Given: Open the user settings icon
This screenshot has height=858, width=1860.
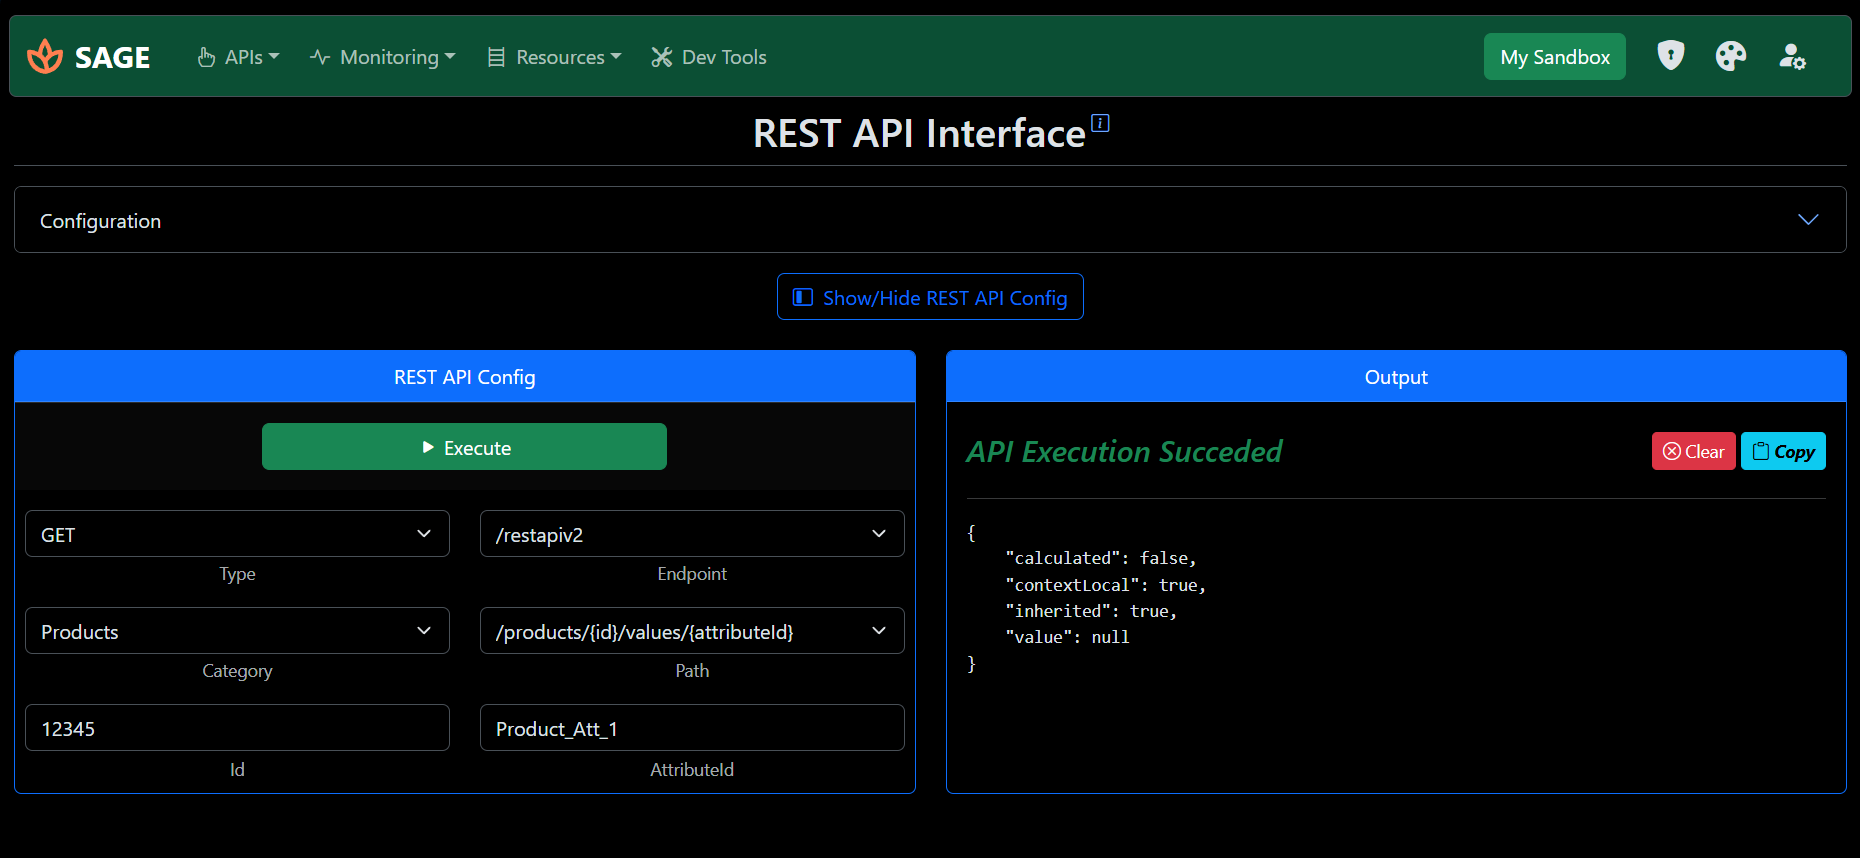Looking at the screenshot, I should point(1792,56).
